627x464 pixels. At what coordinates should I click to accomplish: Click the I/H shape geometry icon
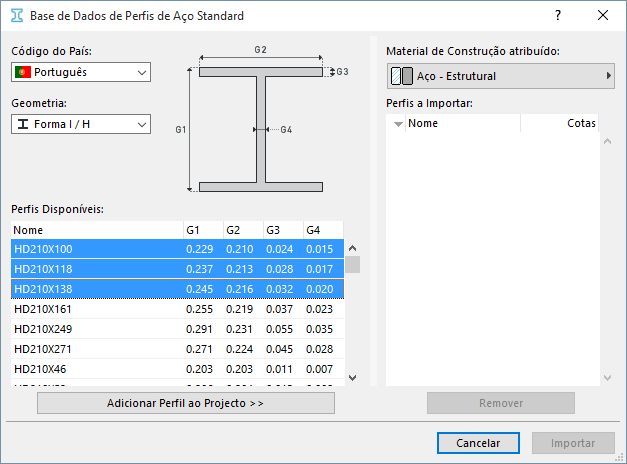coord(22,124)
